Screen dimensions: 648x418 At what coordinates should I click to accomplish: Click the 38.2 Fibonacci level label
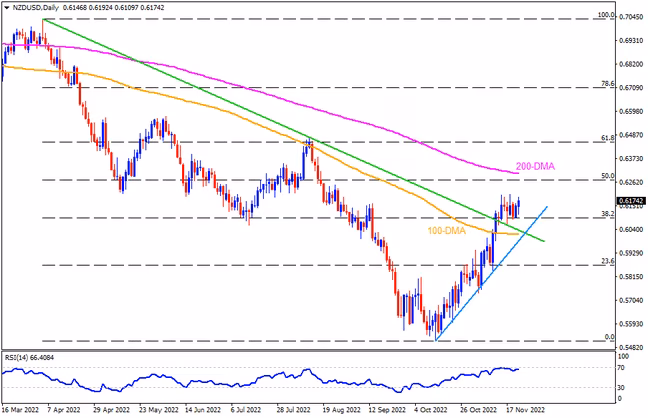coord(608,214)
